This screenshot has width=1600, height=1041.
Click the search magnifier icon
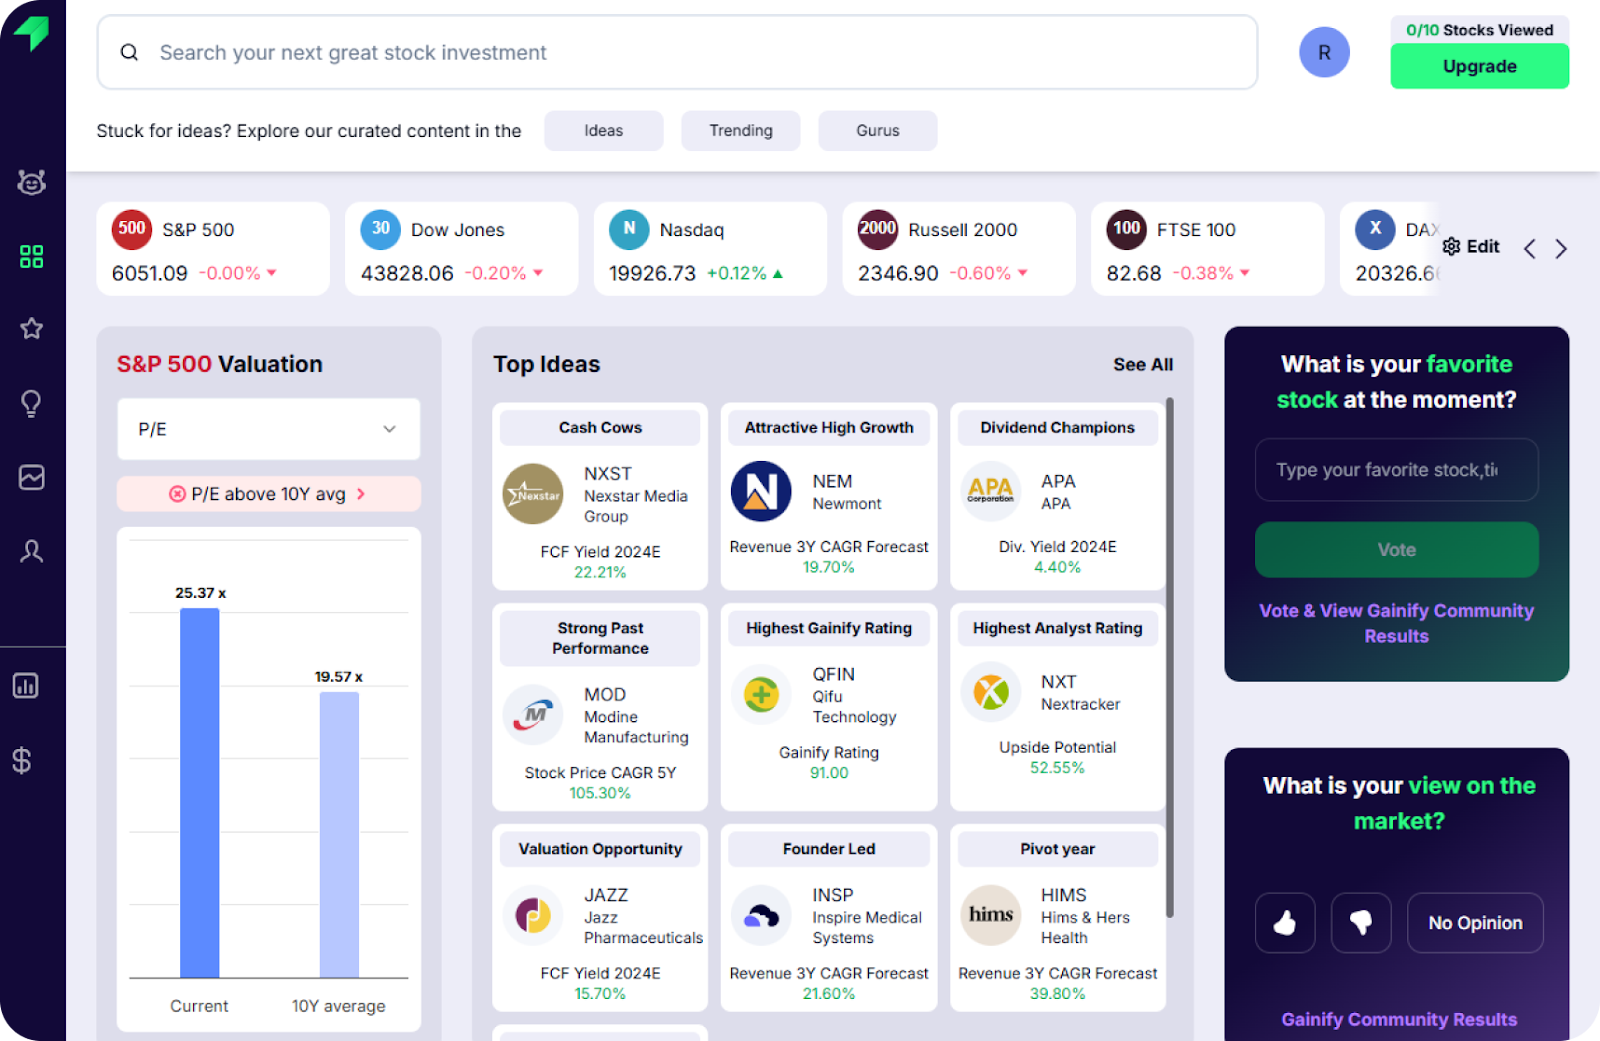(129, 52)
